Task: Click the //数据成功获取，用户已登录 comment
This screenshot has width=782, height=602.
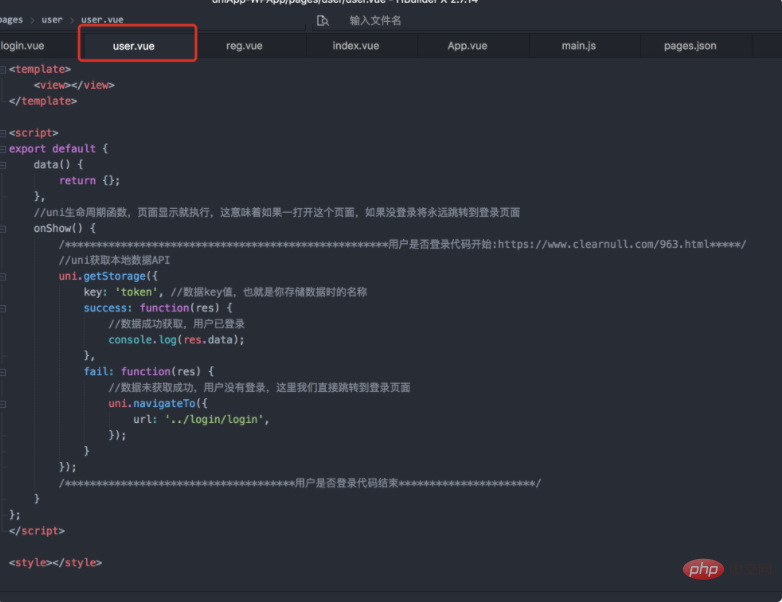Action: coord(177,324)
